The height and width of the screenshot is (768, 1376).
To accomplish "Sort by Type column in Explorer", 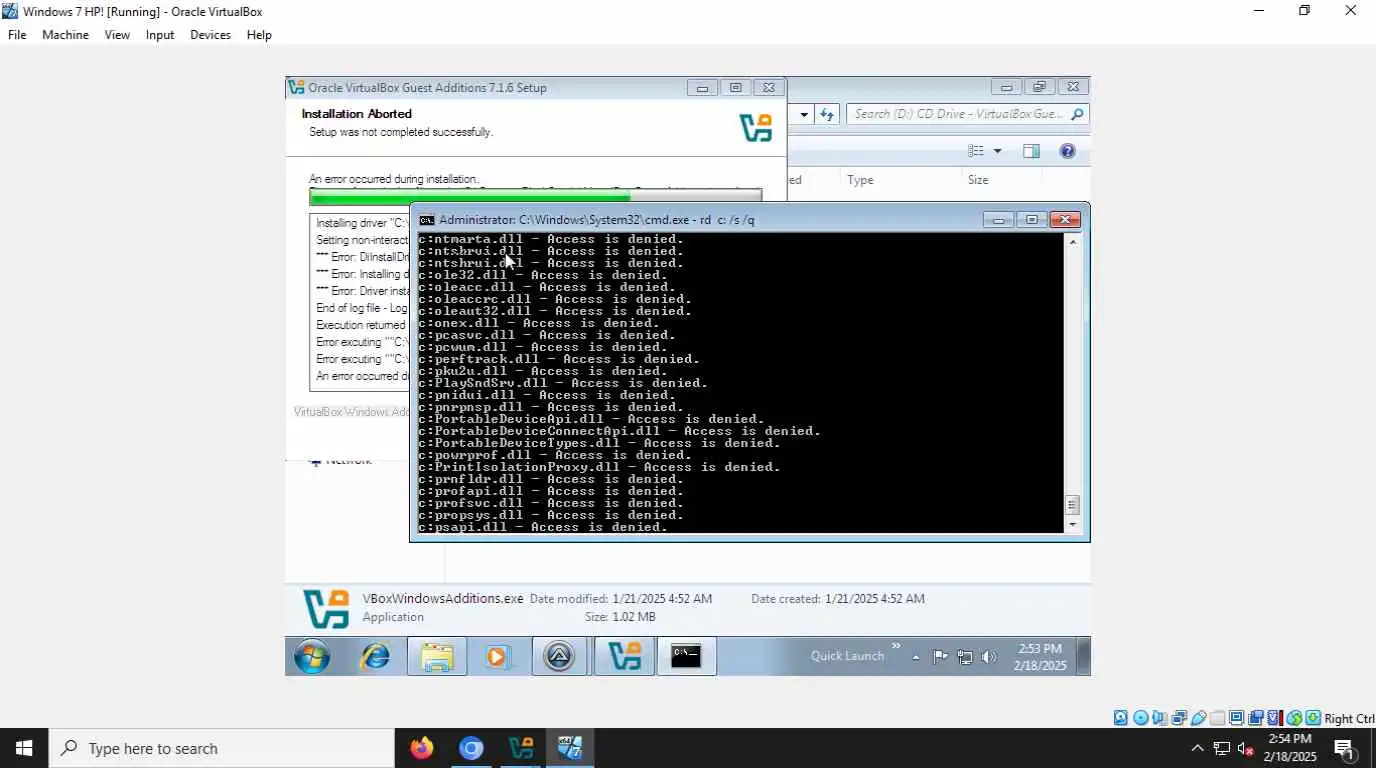I will pyautogui.click(x=860, y=180).
